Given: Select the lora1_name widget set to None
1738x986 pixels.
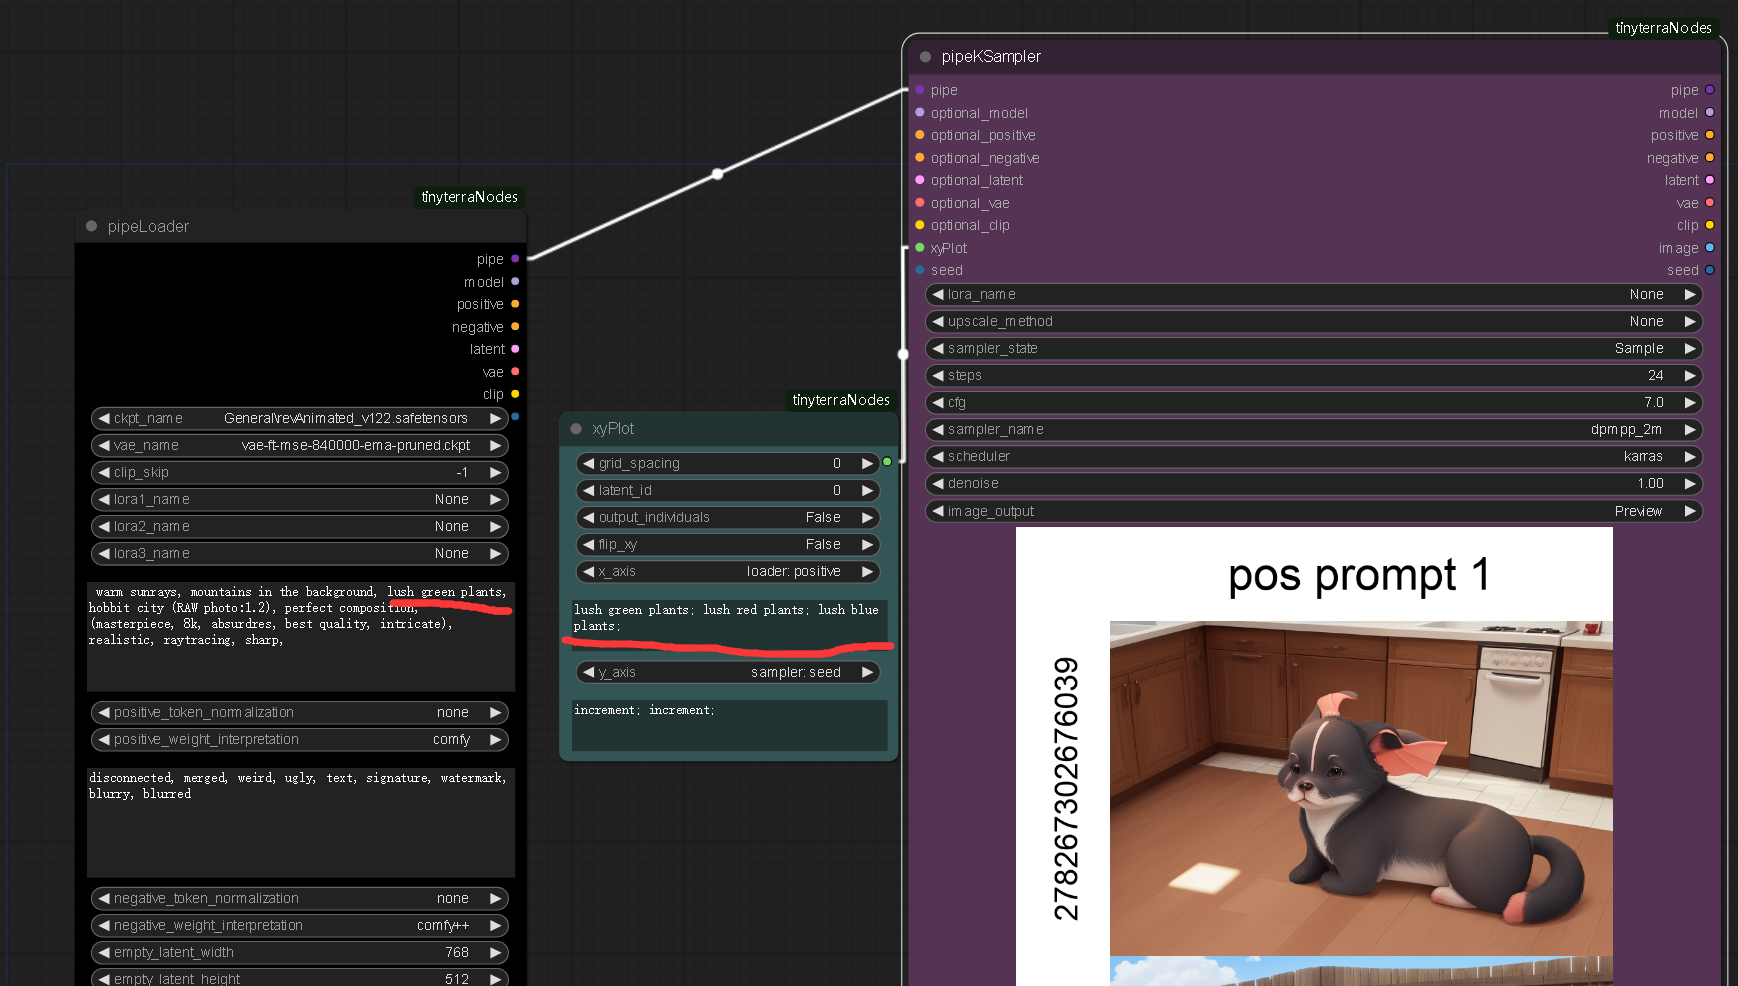Looking at the screenshot, I should (299, 499).
